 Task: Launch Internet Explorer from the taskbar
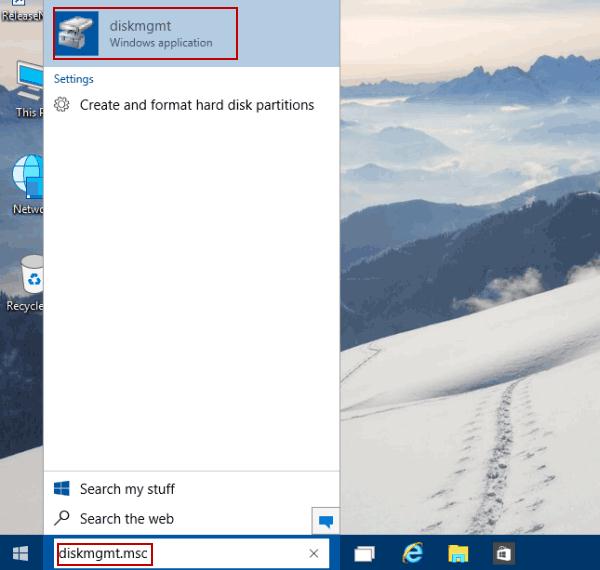click(x=411, y=553)
